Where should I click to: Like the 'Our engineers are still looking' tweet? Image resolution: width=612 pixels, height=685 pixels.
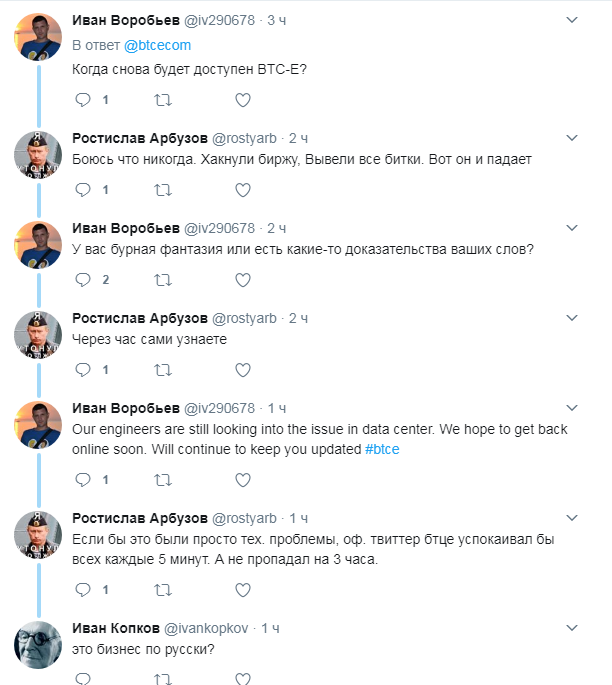coord(242,480)
